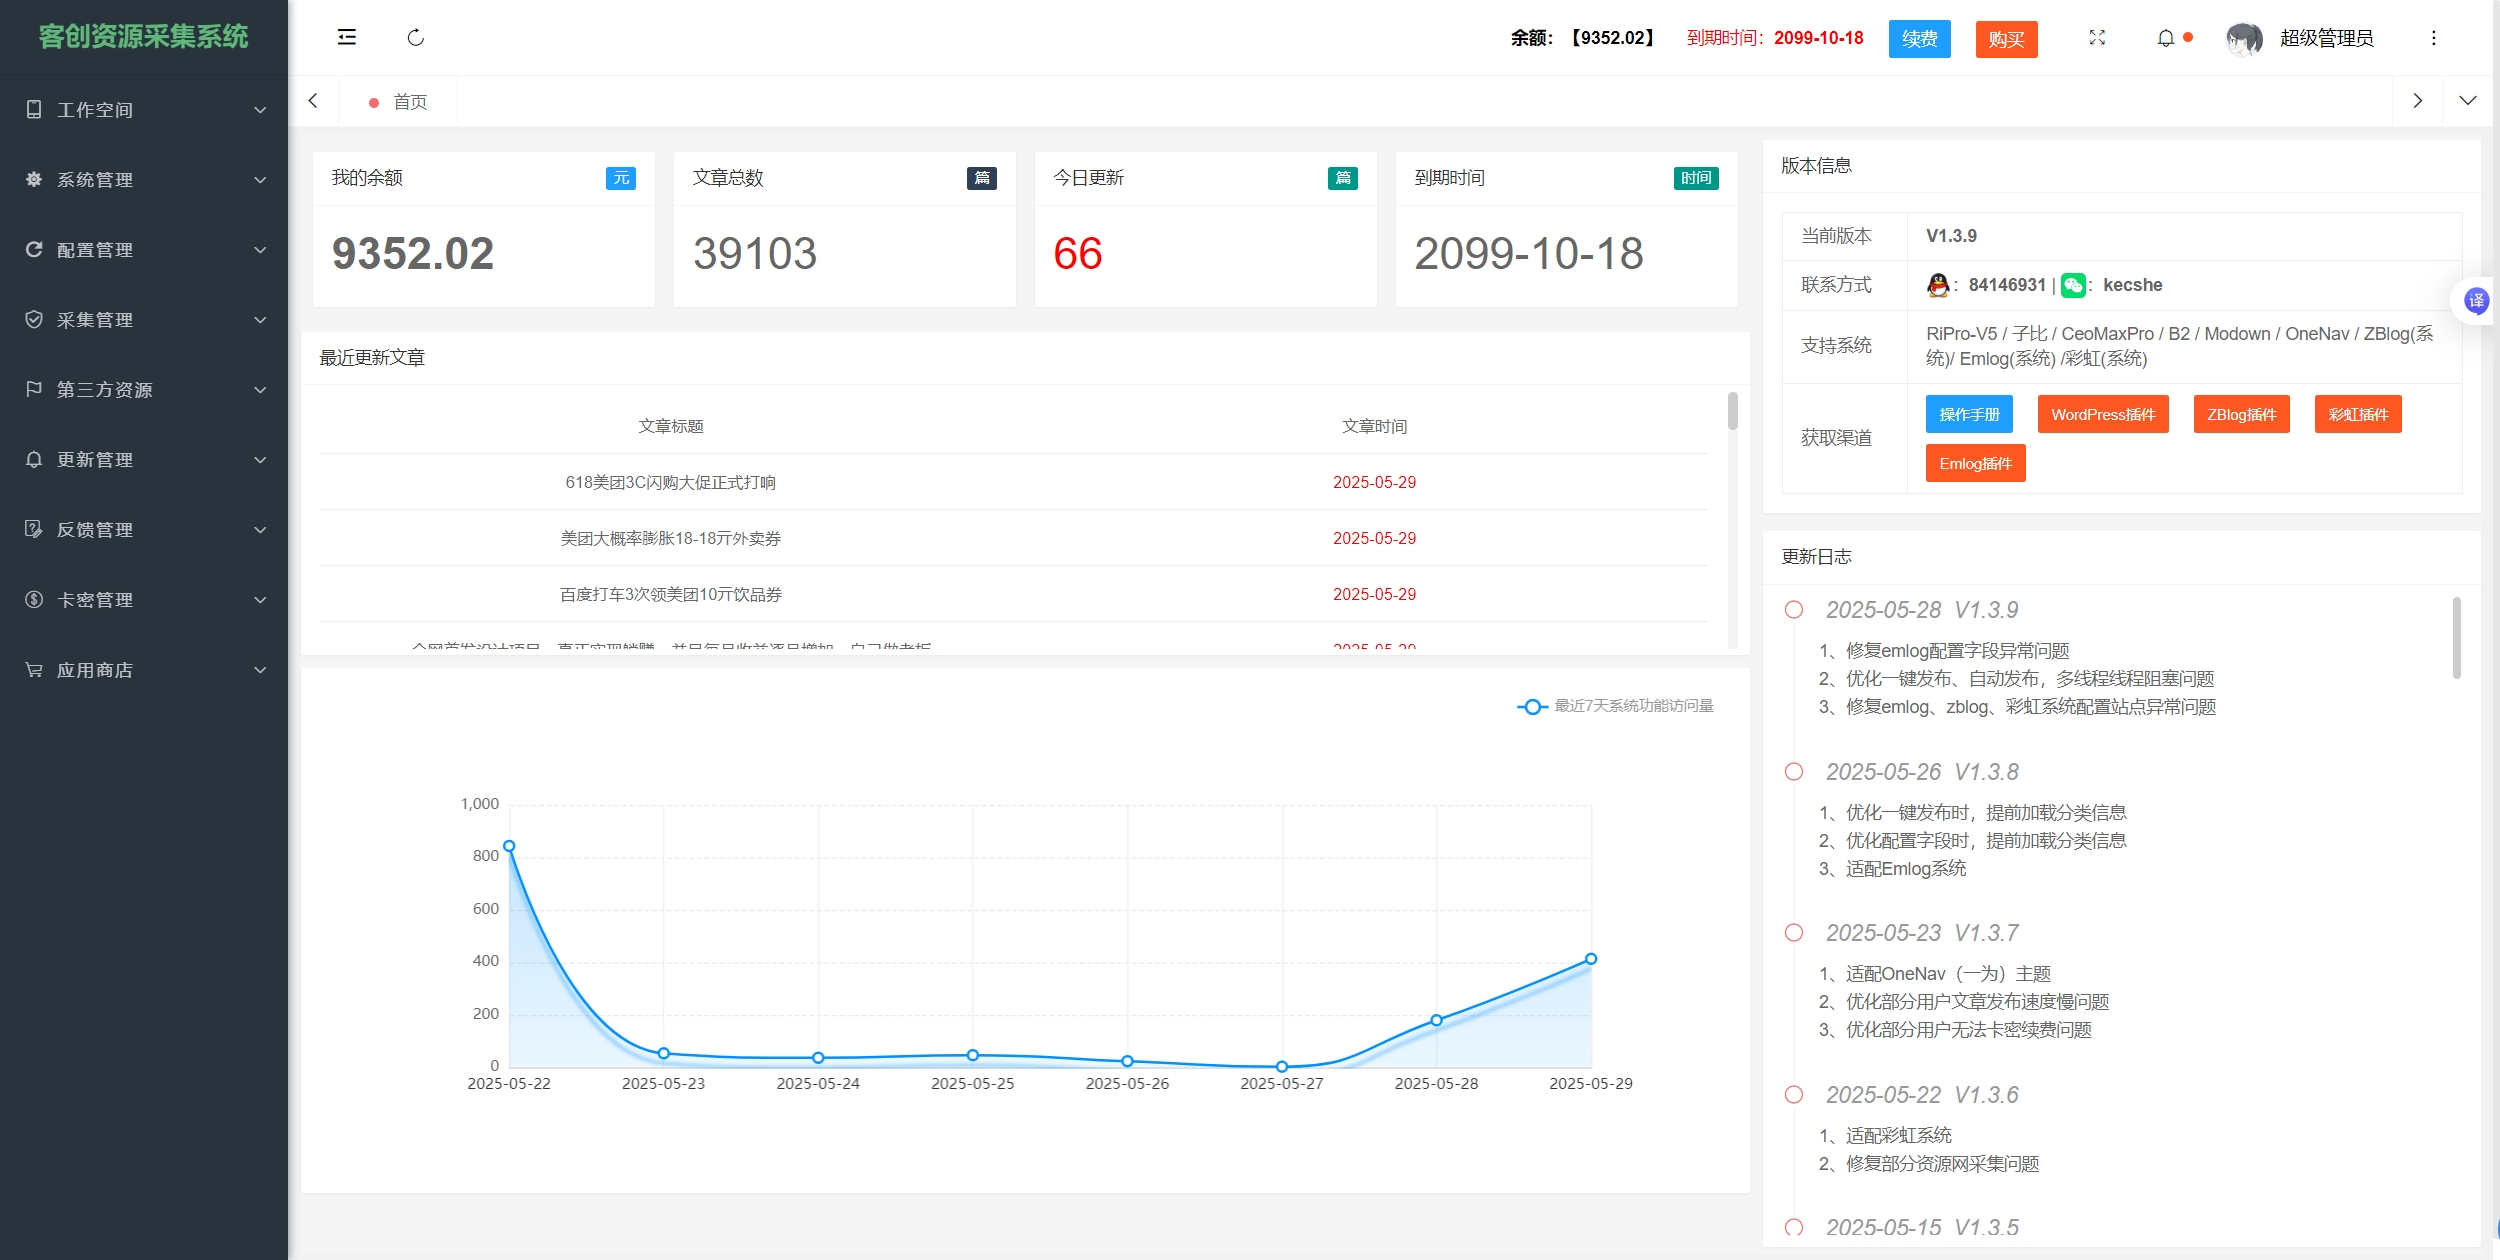
Task: Click the ZBlog插件 button
Action: (x=2241, y=414)
